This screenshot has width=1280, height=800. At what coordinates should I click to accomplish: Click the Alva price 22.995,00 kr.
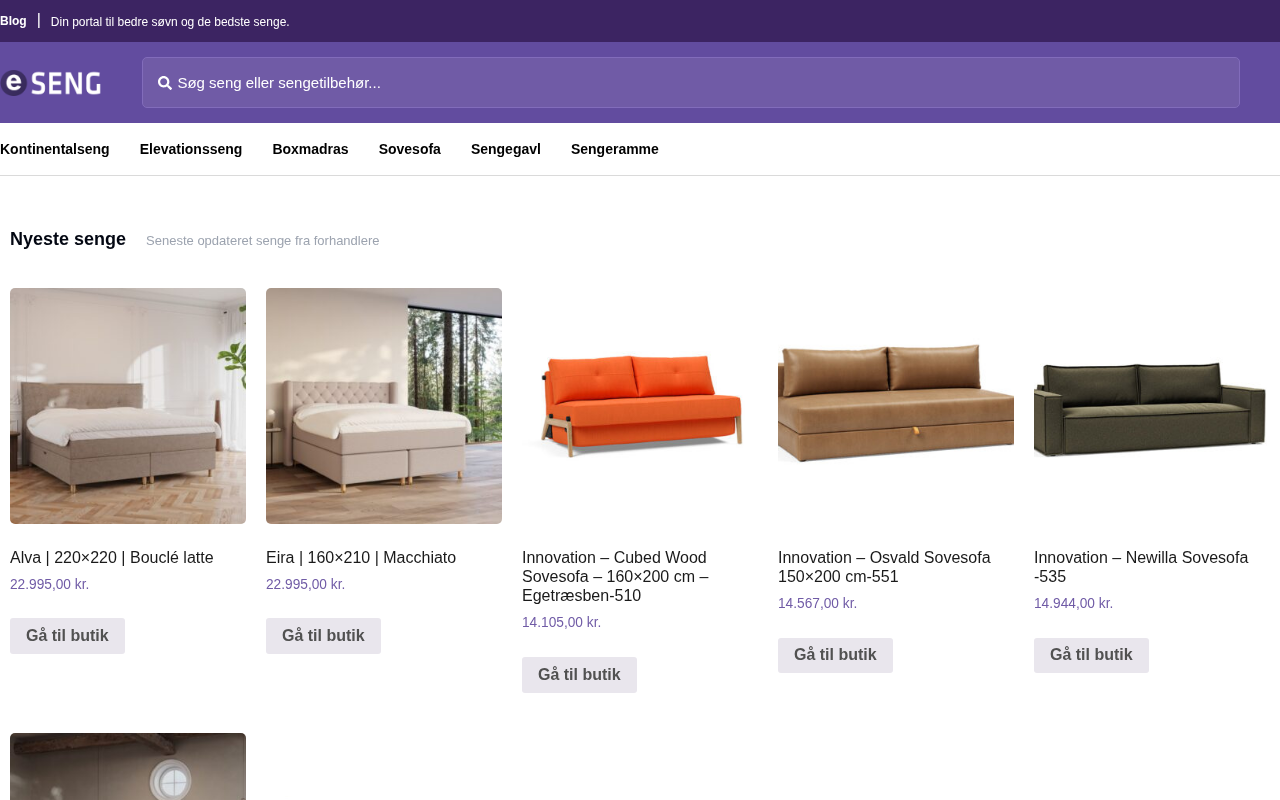point(50,584)
